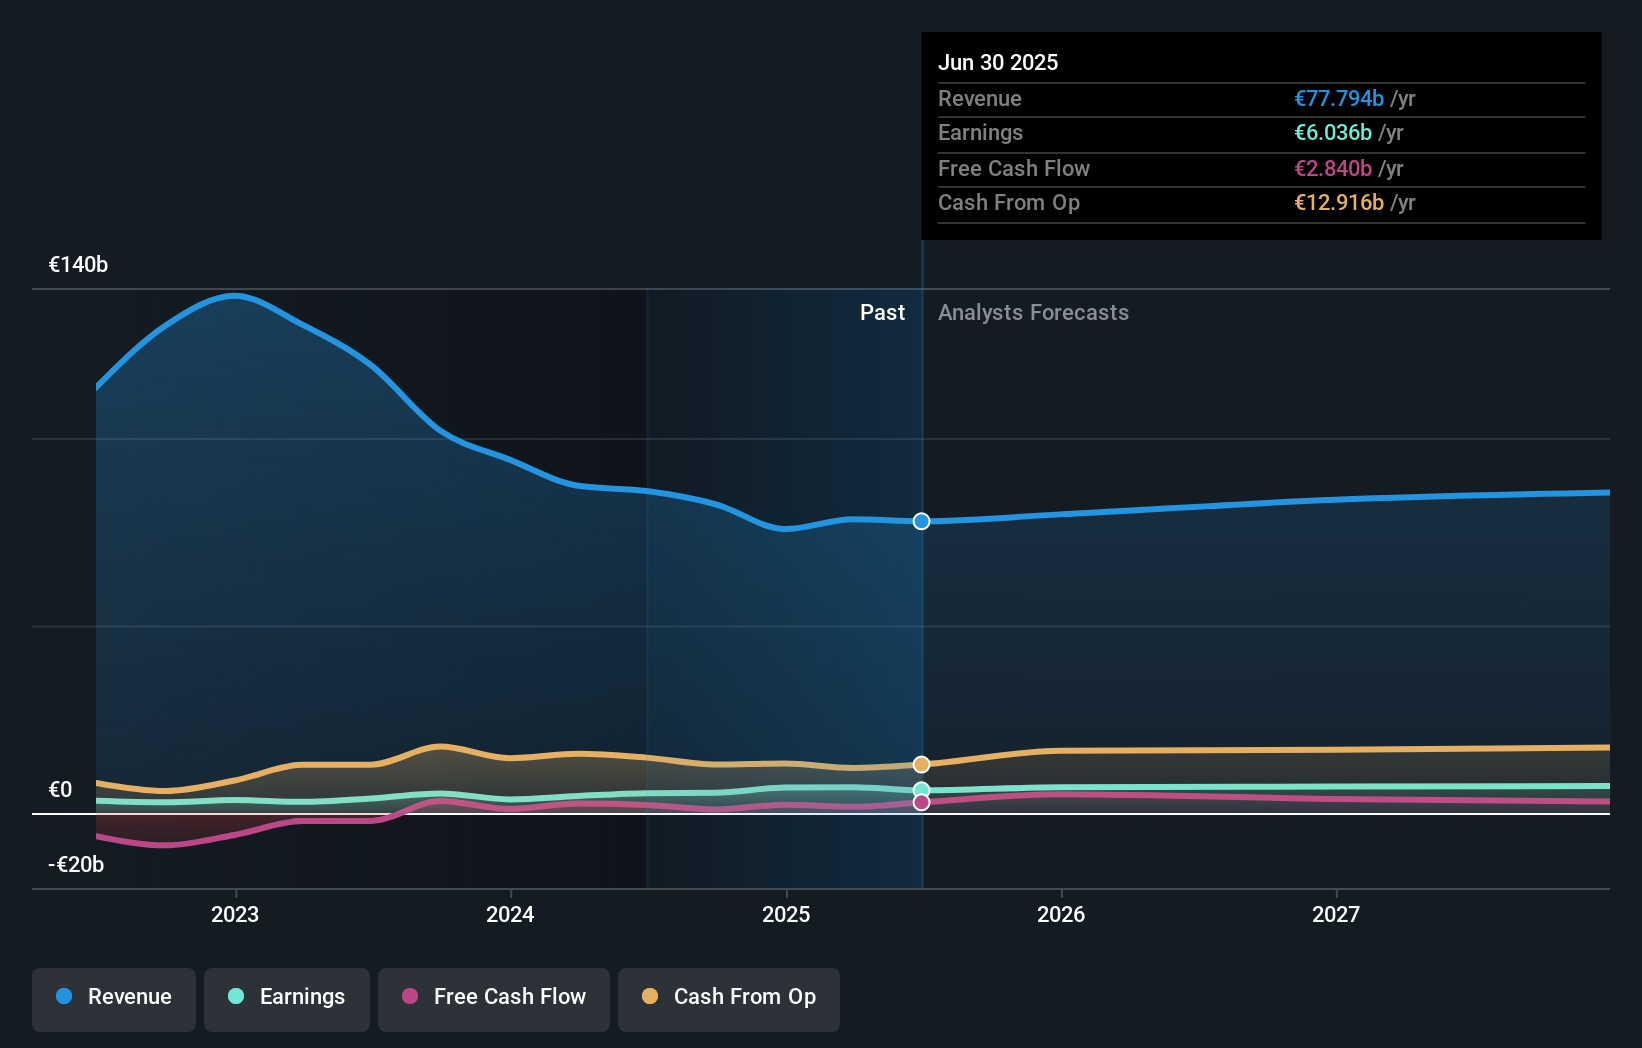Click the Analysts Forecasts section label
This screenshot has height=1048, width=1642.
point(1033,312)
